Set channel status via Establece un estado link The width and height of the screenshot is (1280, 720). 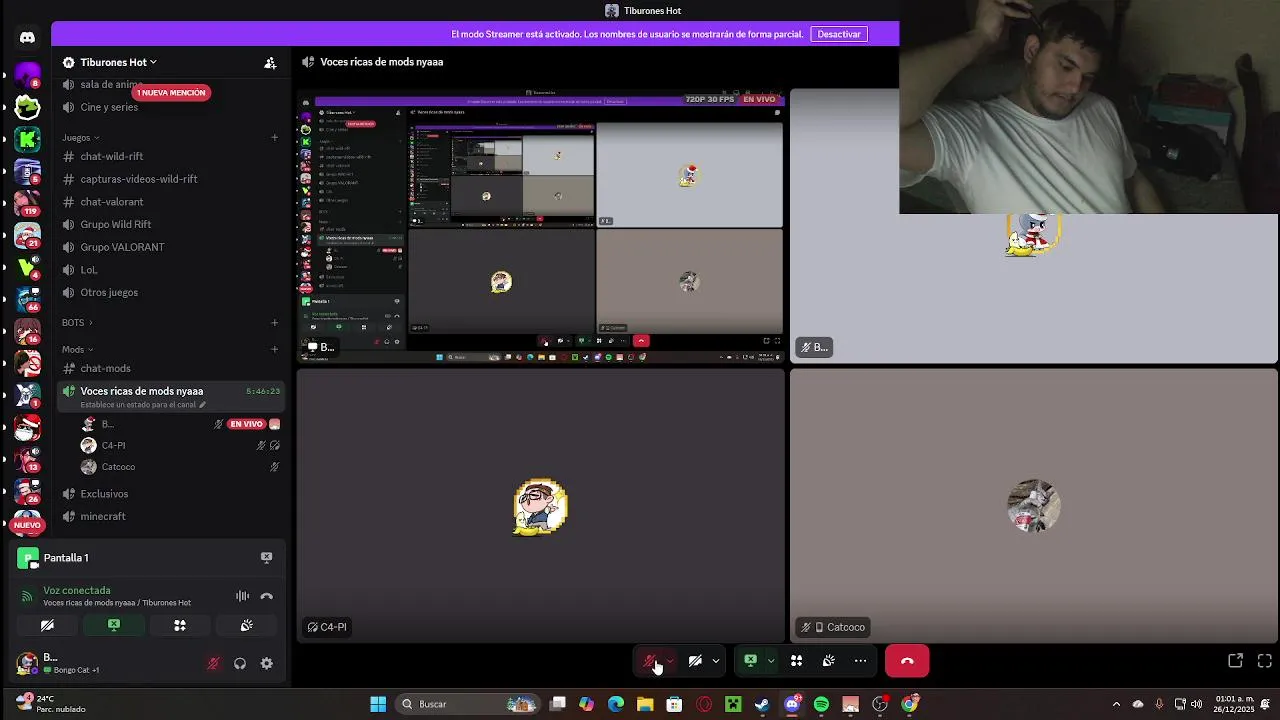[x=143, y=405]
